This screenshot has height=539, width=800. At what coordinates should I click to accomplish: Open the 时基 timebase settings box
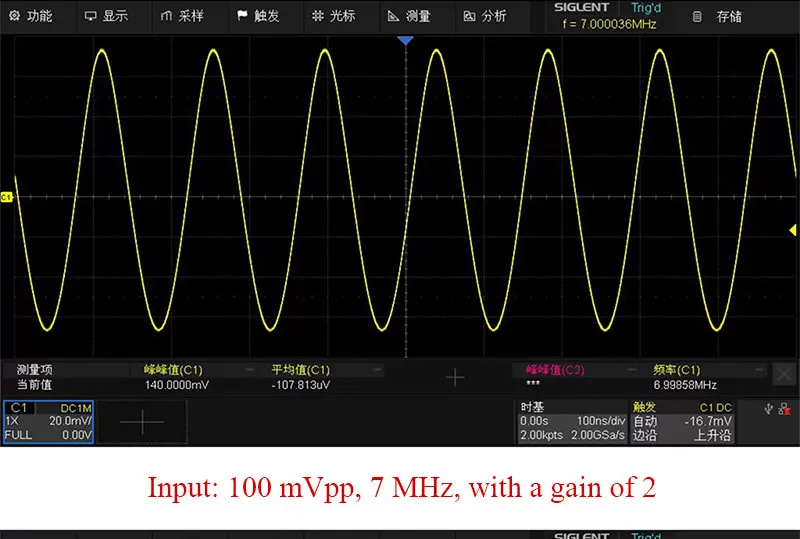tap(572, 422)
